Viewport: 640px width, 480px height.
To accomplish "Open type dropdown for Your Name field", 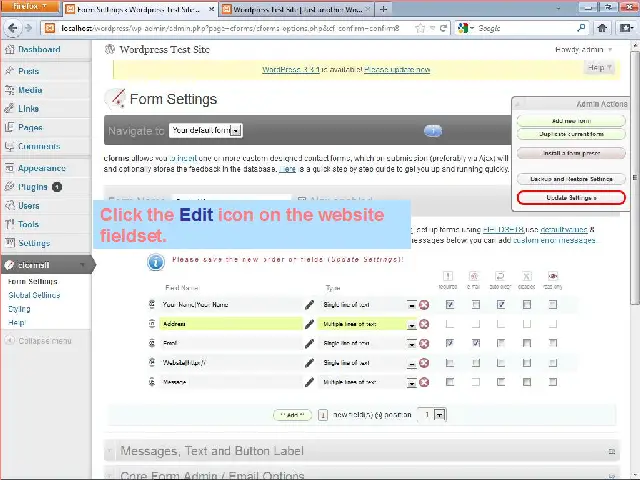I will pos(411,305).
